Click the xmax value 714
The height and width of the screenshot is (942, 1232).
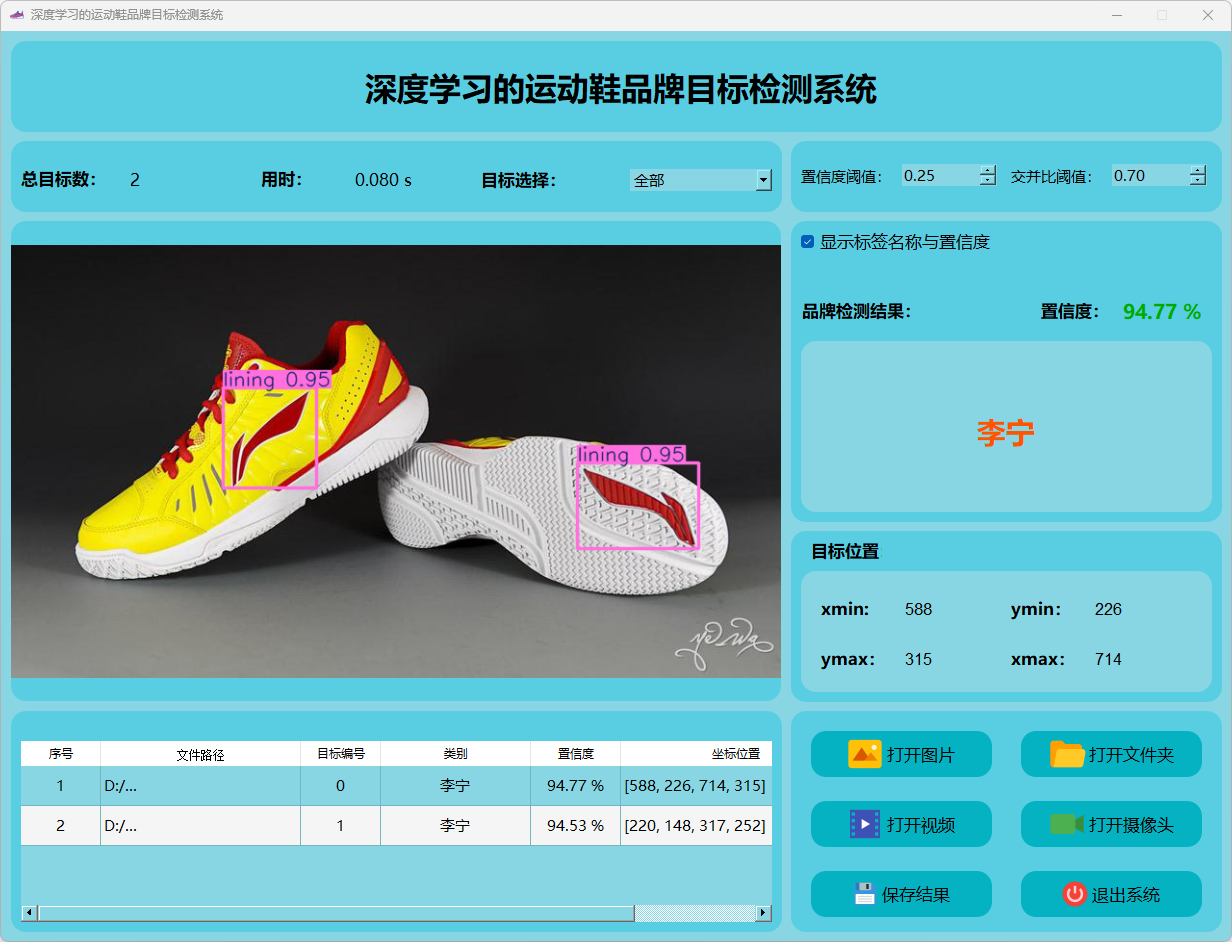1108,659
